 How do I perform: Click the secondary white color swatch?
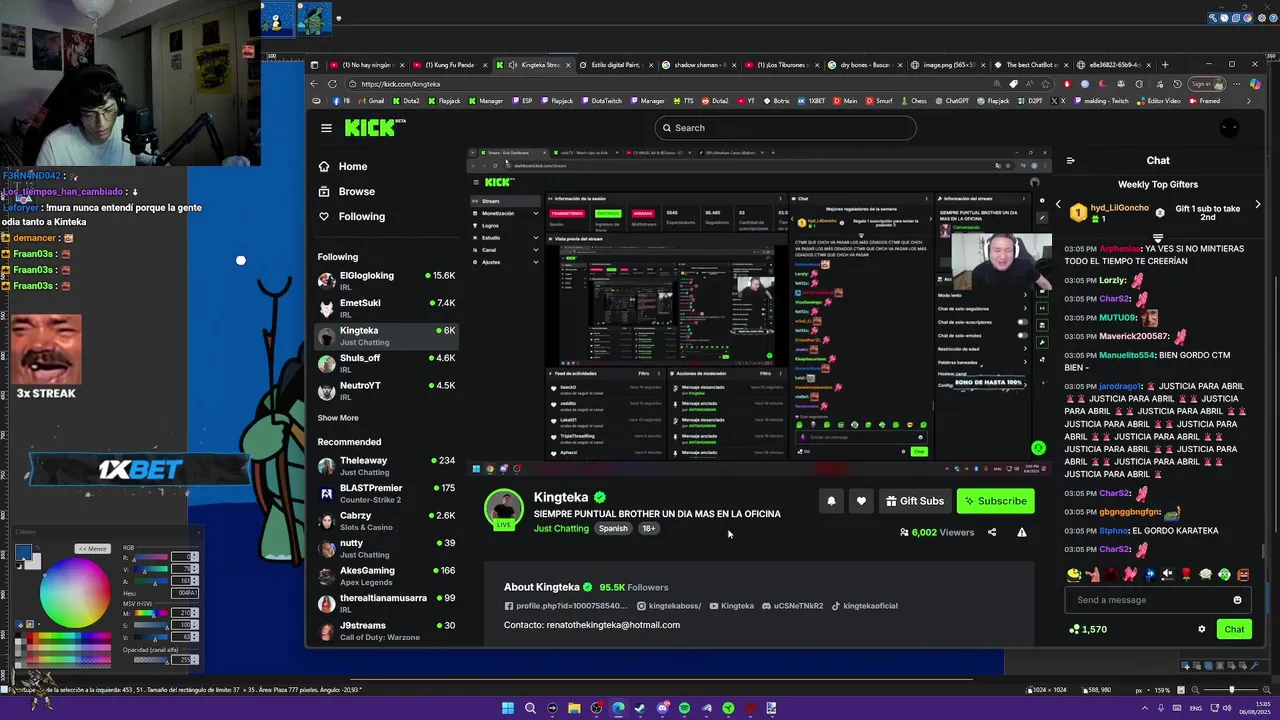[x=33, y=562]
